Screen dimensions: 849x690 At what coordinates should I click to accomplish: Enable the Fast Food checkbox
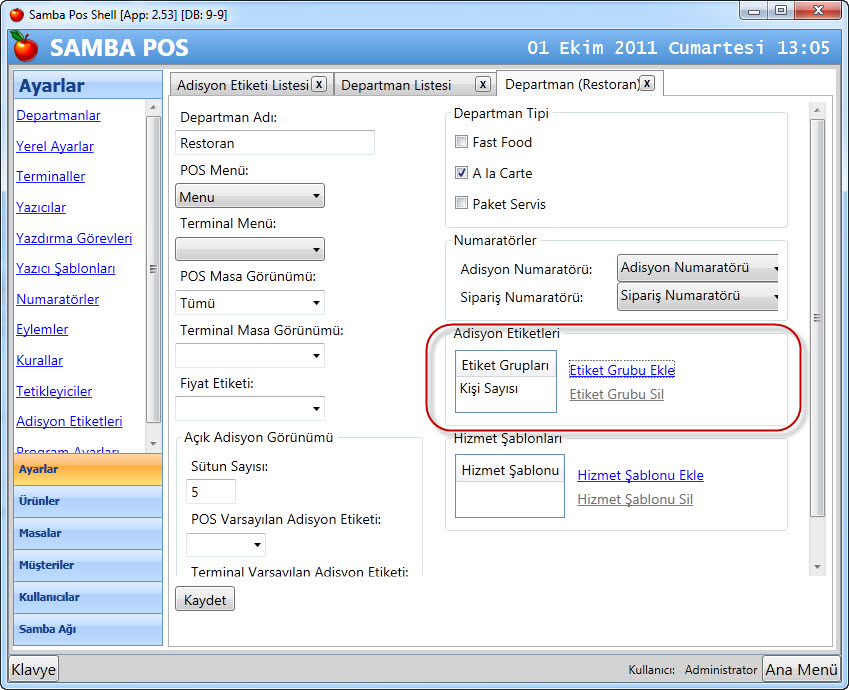point(461,142)
